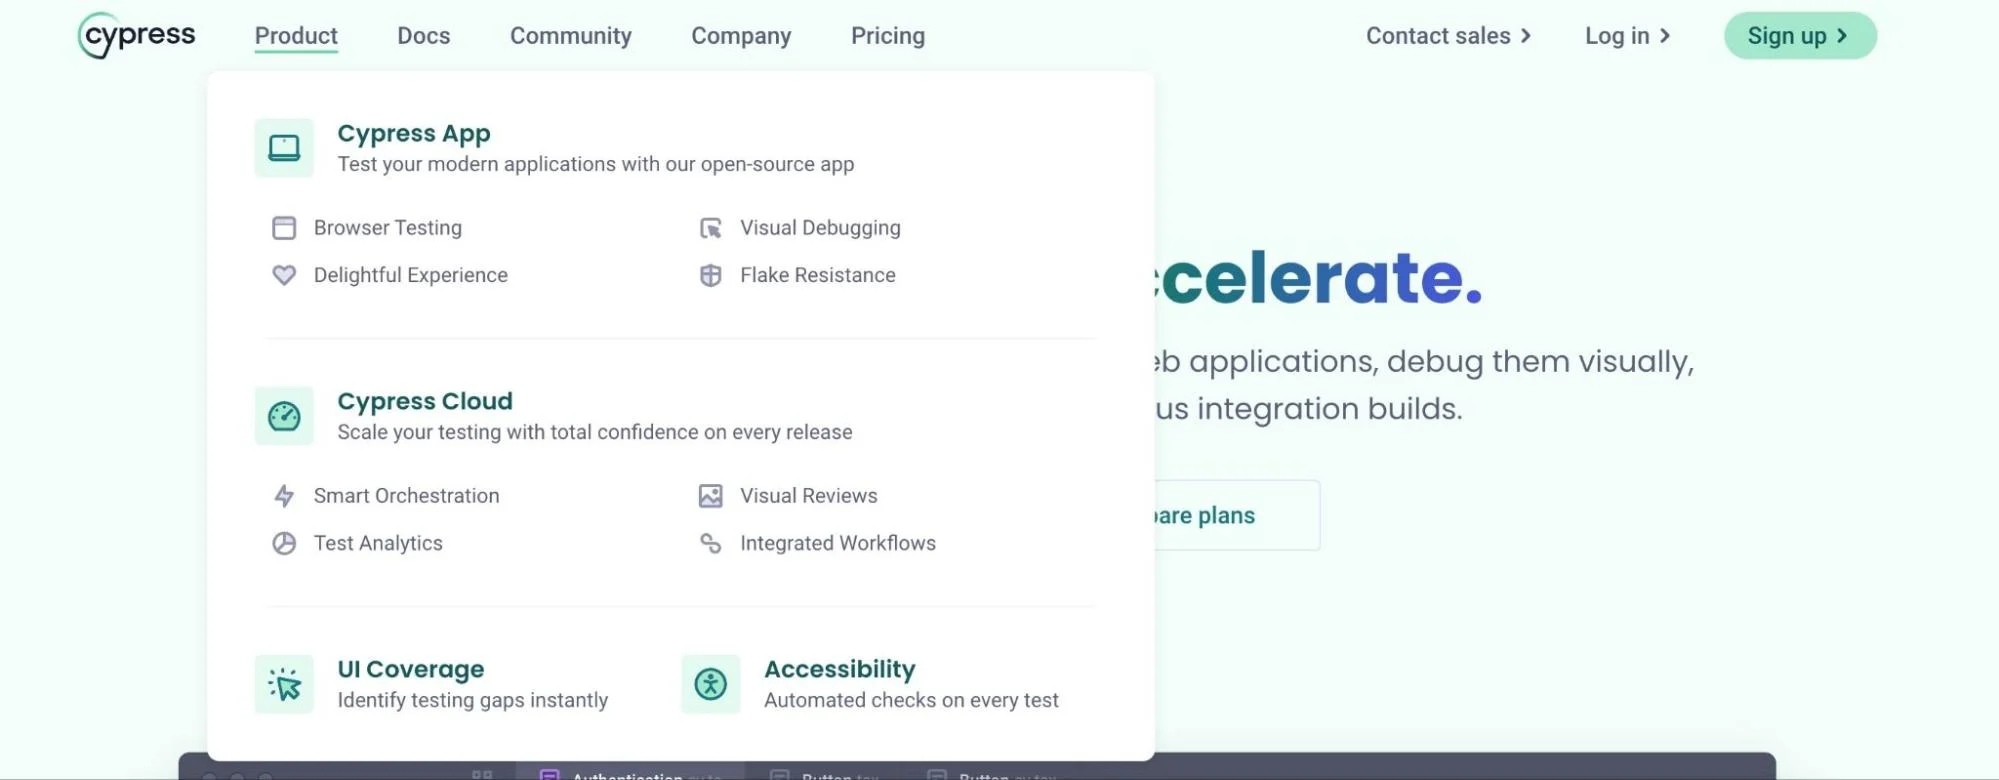
Task: Click the Cypress Cloud gauge icon
Action: tap(284, 416)
